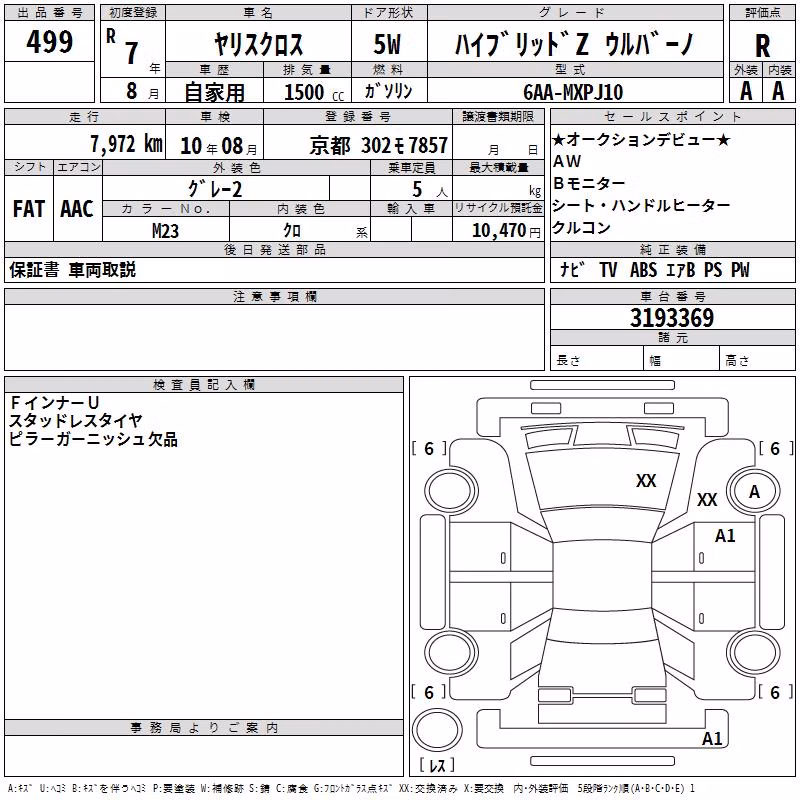Select door shape value 5W
The image size is (800, 800).
click(x=387, y=44)
